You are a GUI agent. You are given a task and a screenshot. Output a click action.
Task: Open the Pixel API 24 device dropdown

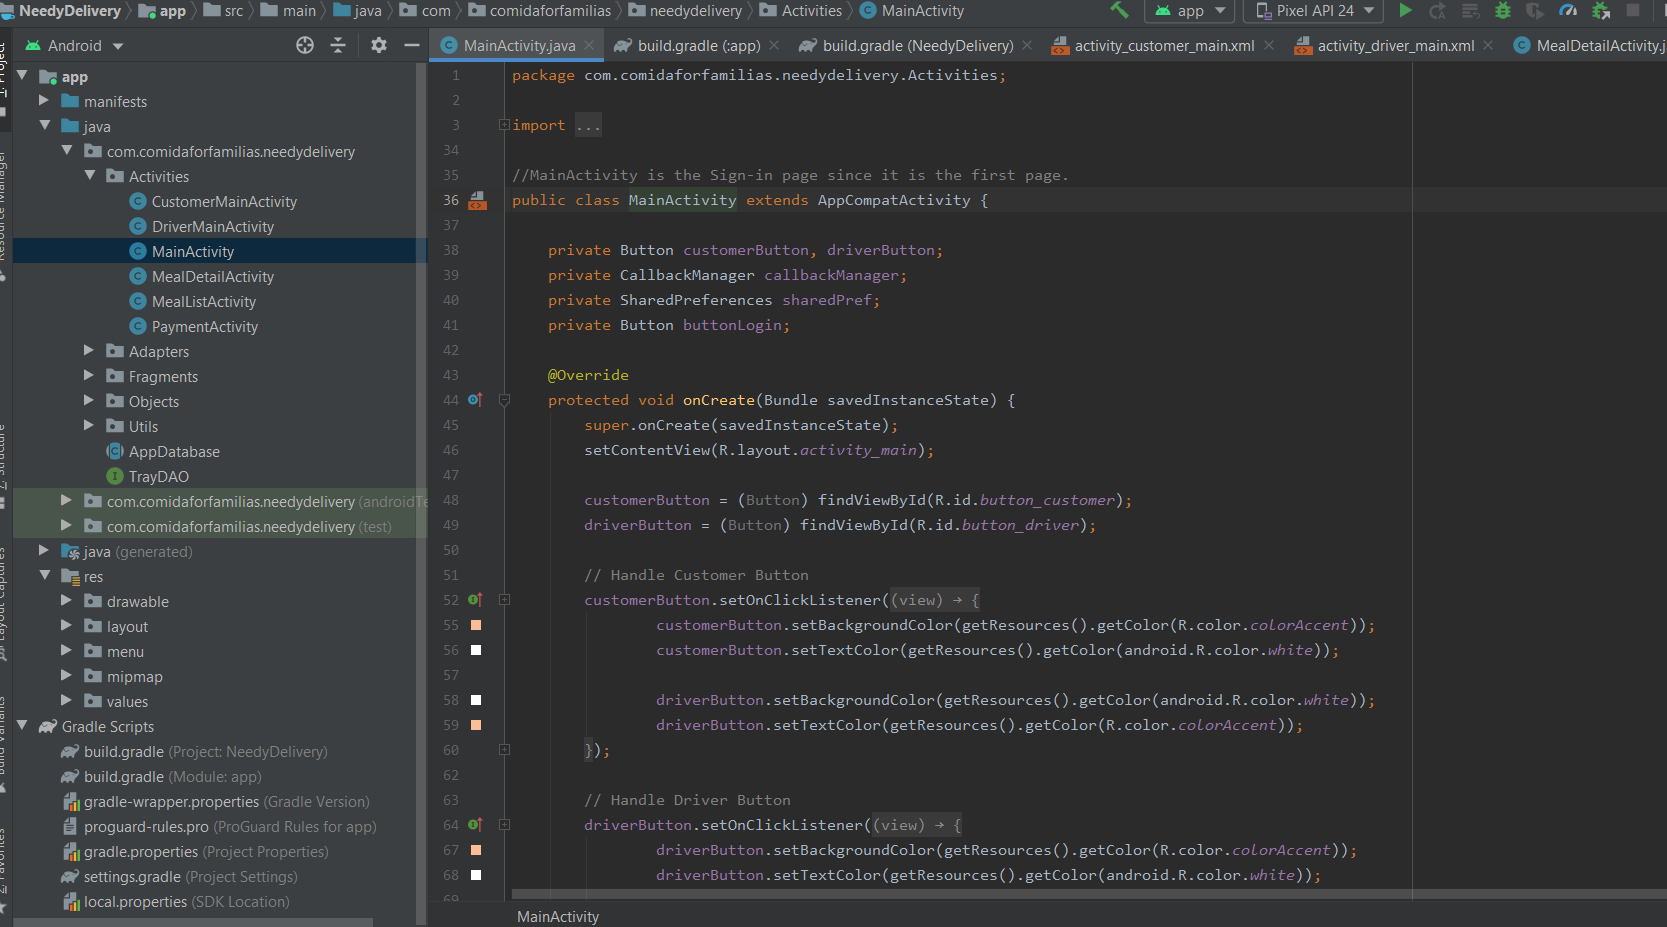click(x=1315, y=11)
